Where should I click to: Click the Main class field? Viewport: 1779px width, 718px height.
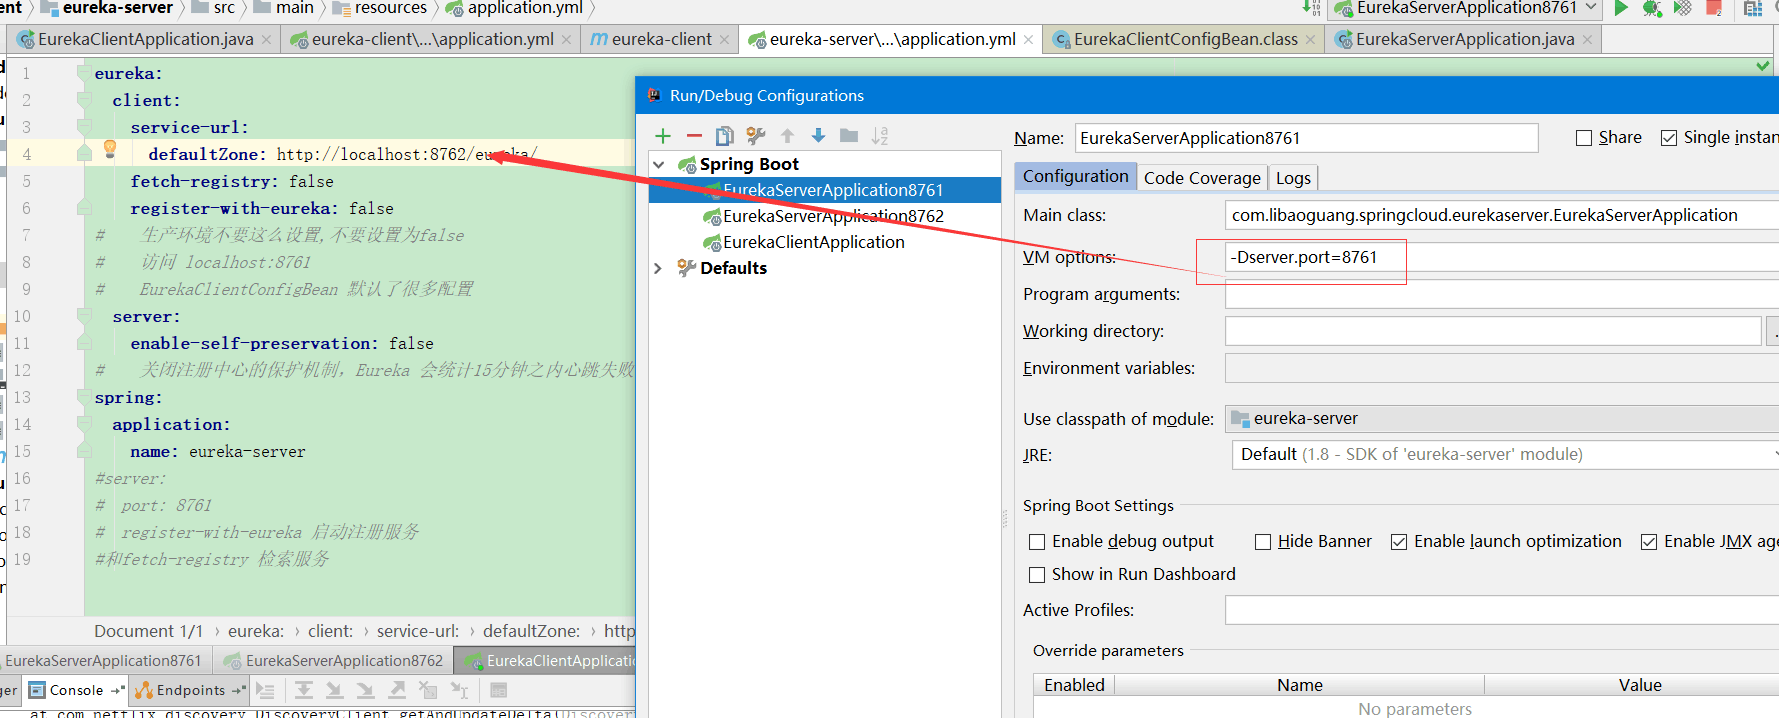[1502, 215]
